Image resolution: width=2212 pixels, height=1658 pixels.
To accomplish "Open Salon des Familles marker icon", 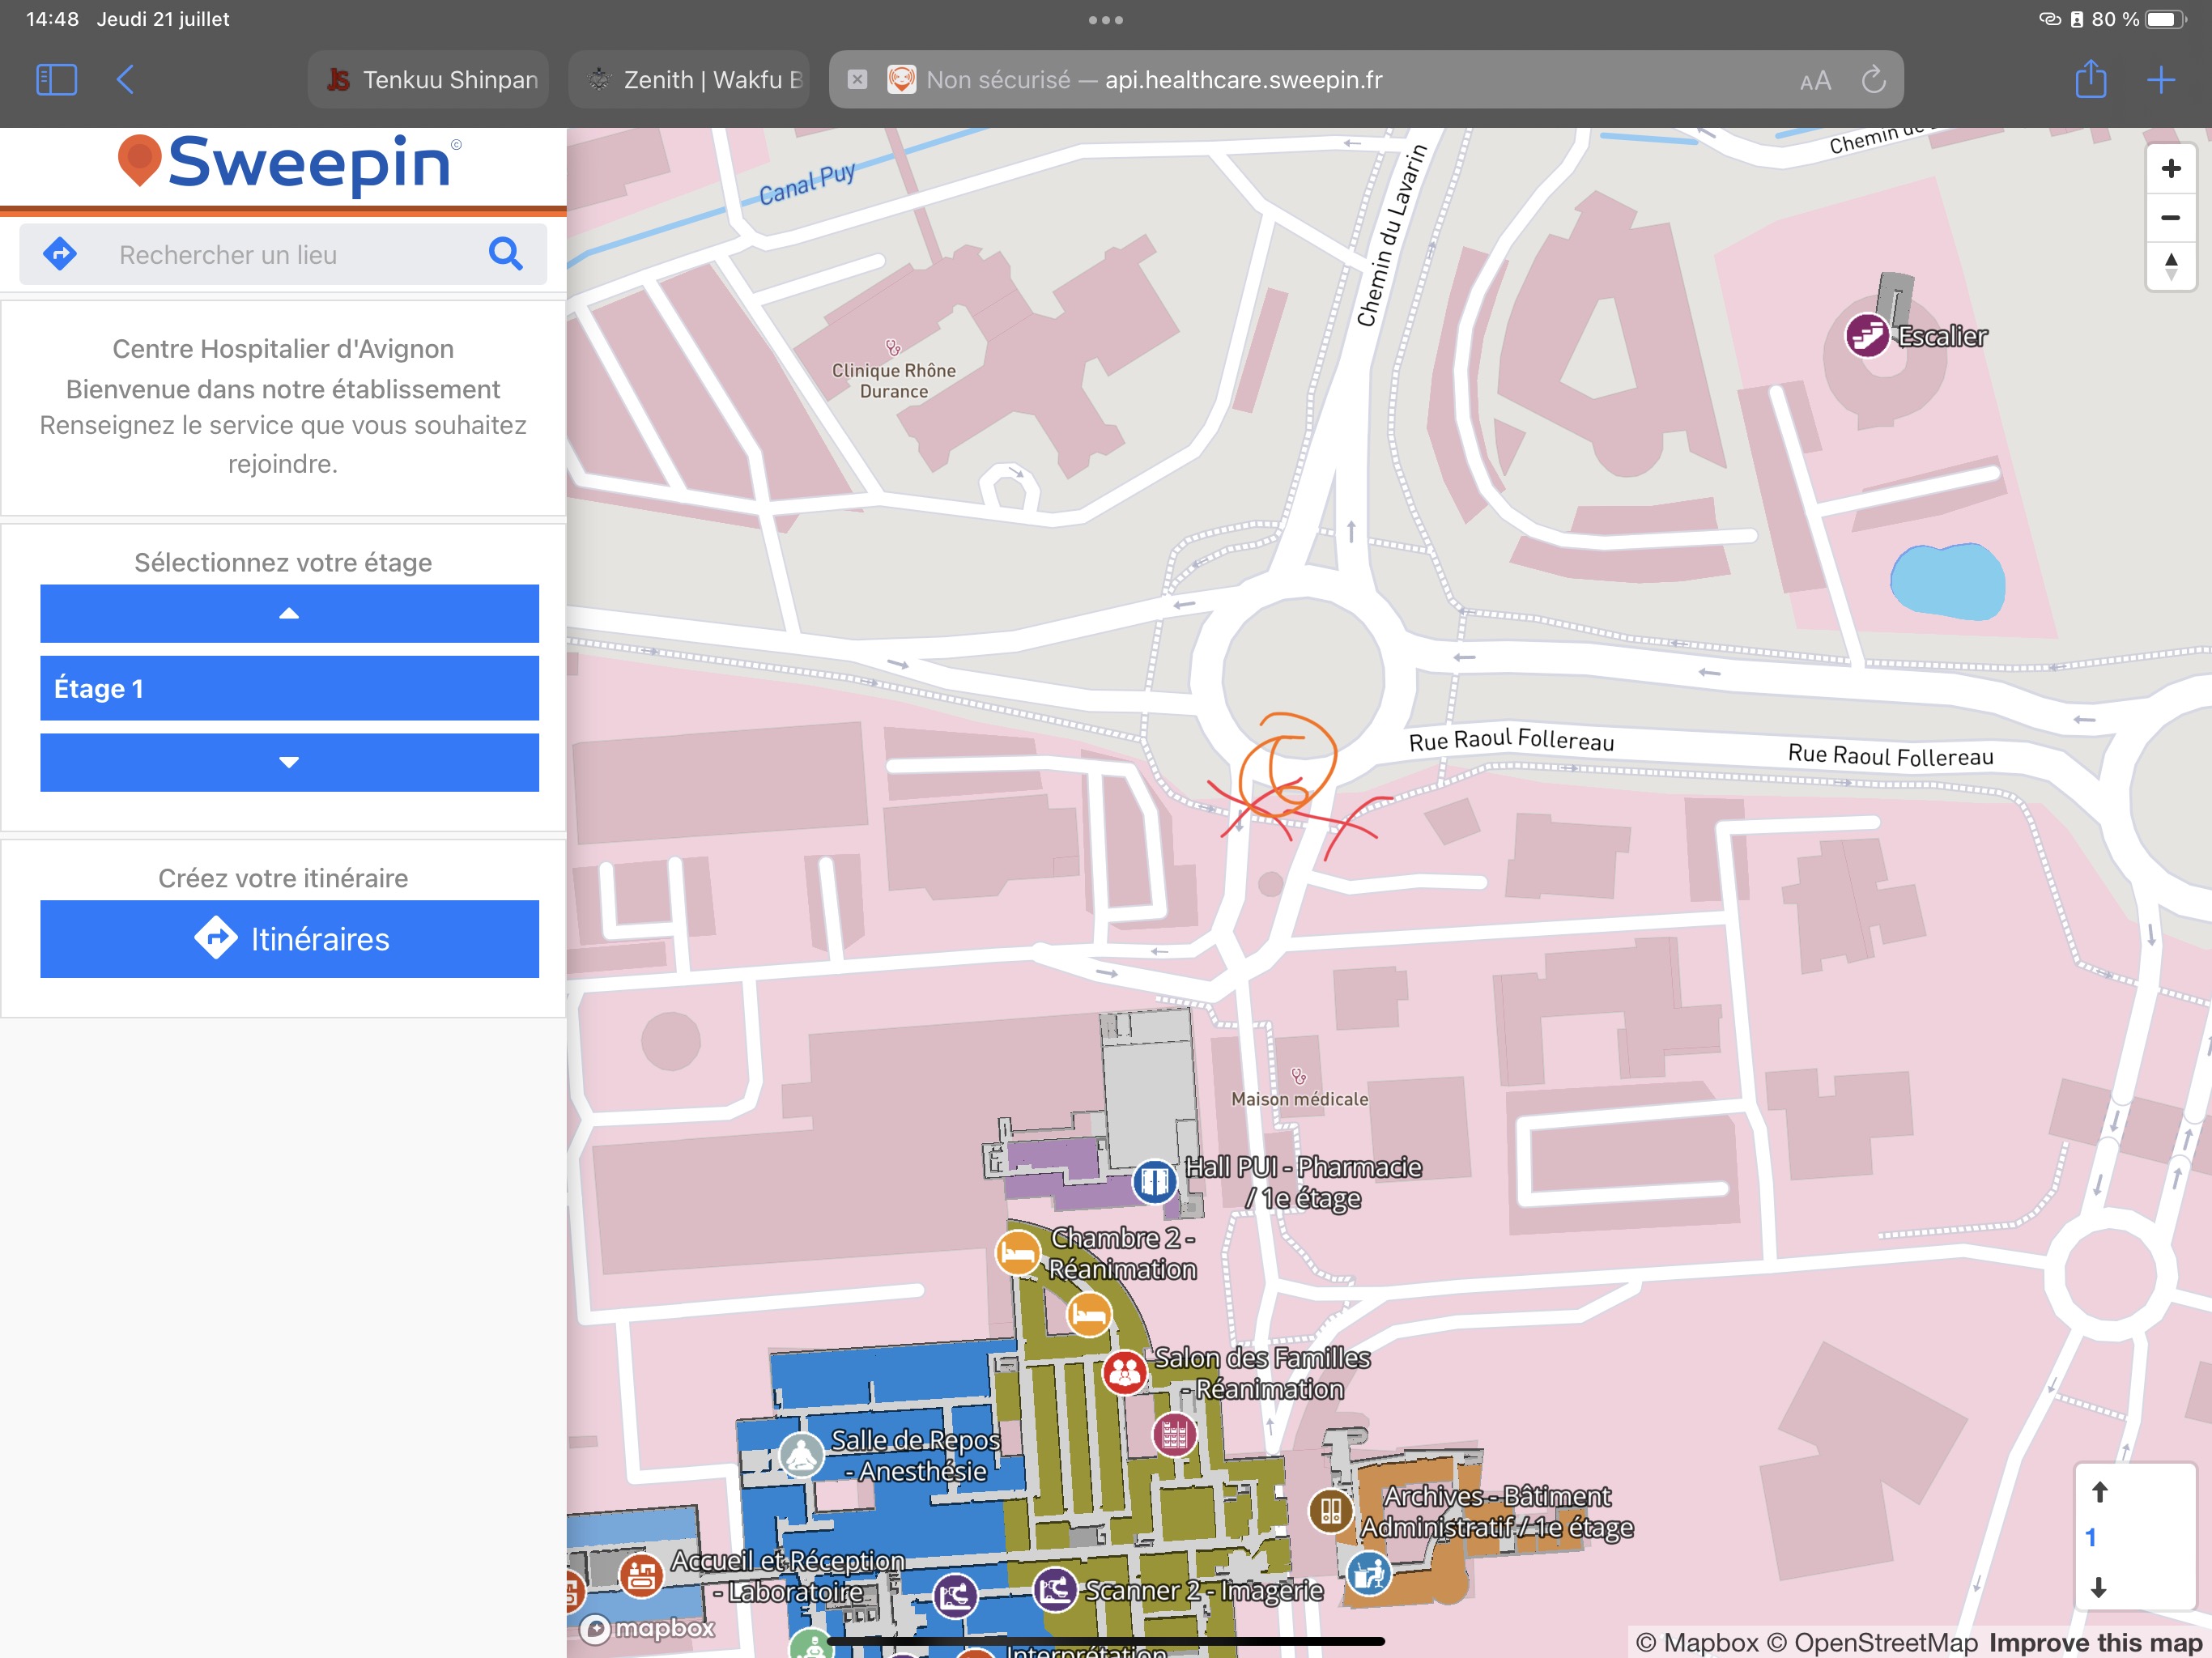I will point(1124,1372).
